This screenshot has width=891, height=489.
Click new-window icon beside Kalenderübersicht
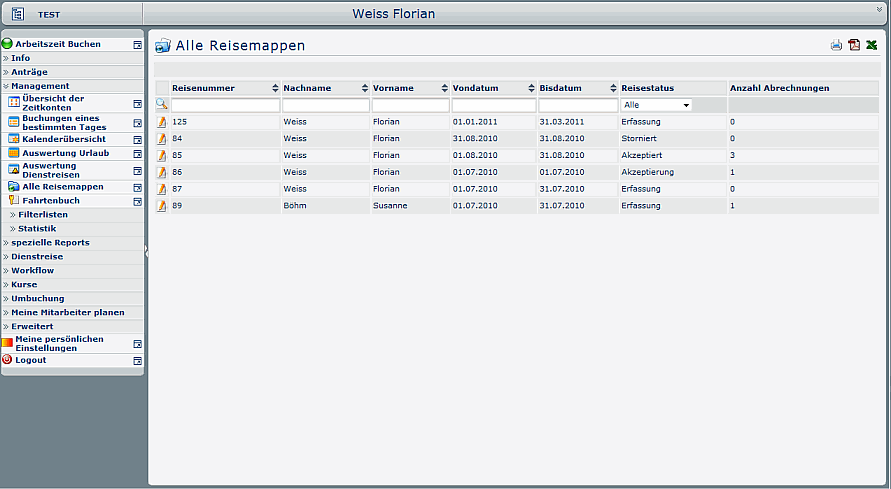pyautogui.click(x=137, y=139)
